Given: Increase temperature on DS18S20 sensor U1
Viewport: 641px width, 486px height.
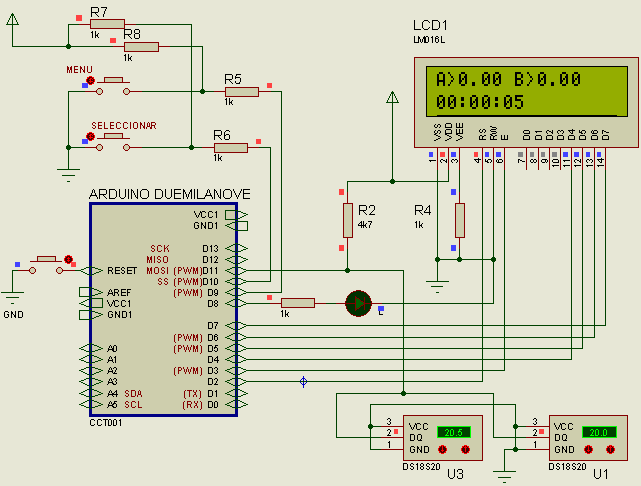Looking at the screenshot, I should pos(611,449).
